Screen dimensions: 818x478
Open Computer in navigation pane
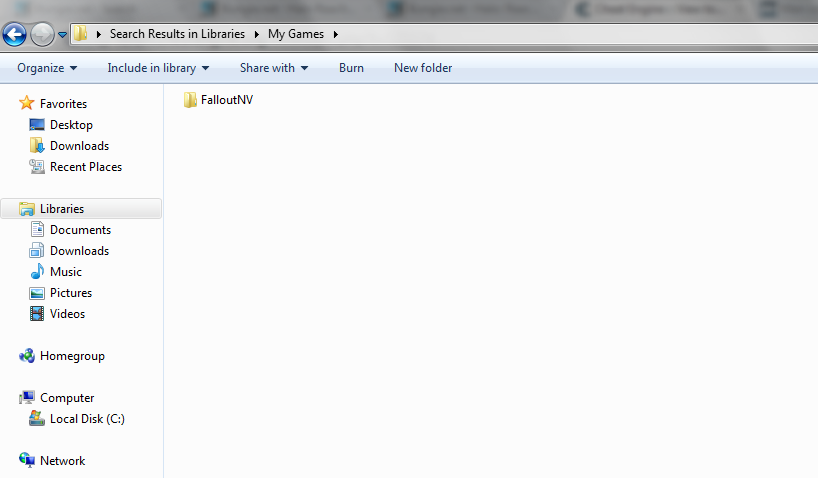point(67,398)
